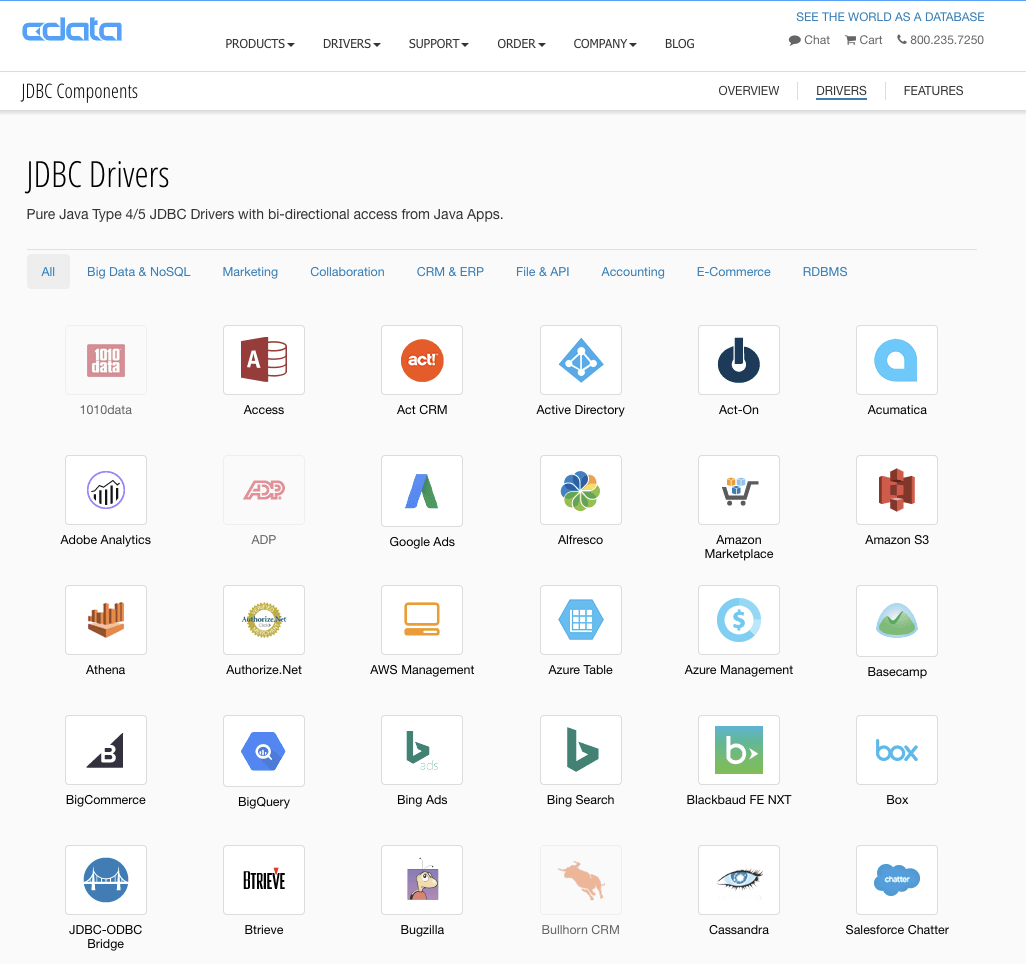This screenshot has width=1026, height=964.
Task: Open the Azure Management dollar icon
Action: coord(739,620)
